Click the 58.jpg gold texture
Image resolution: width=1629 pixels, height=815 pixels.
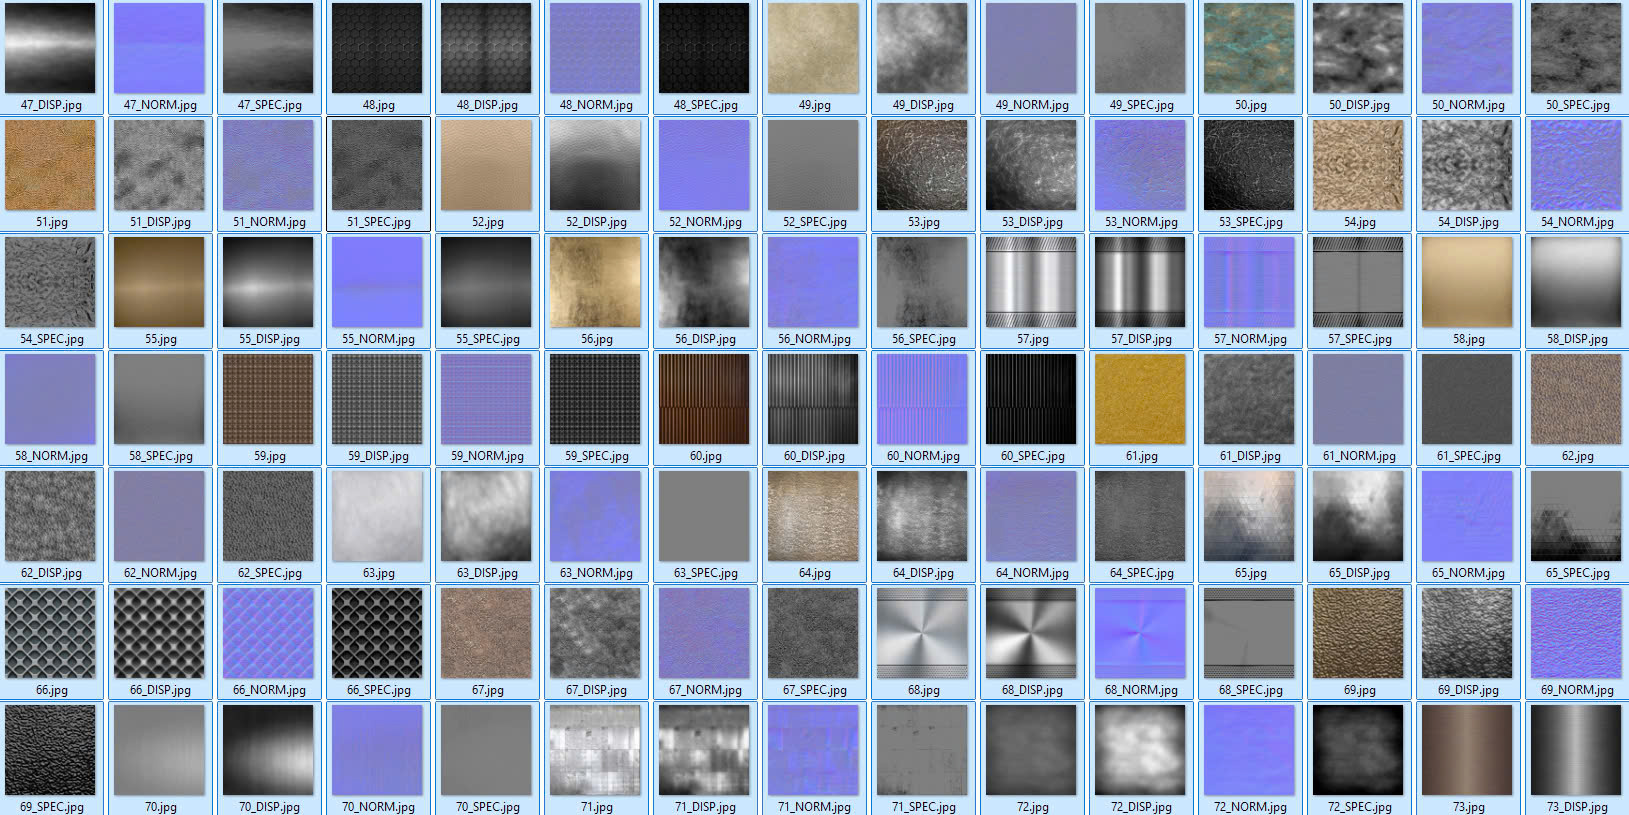click(x=1467, y=282)
